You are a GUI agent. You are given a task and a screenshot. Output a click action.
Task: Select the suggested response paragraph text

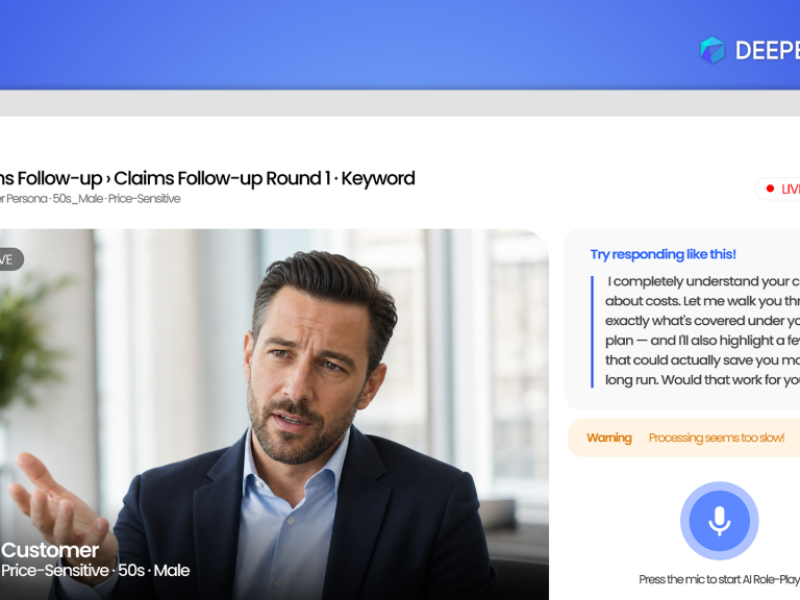coord(703,331)
